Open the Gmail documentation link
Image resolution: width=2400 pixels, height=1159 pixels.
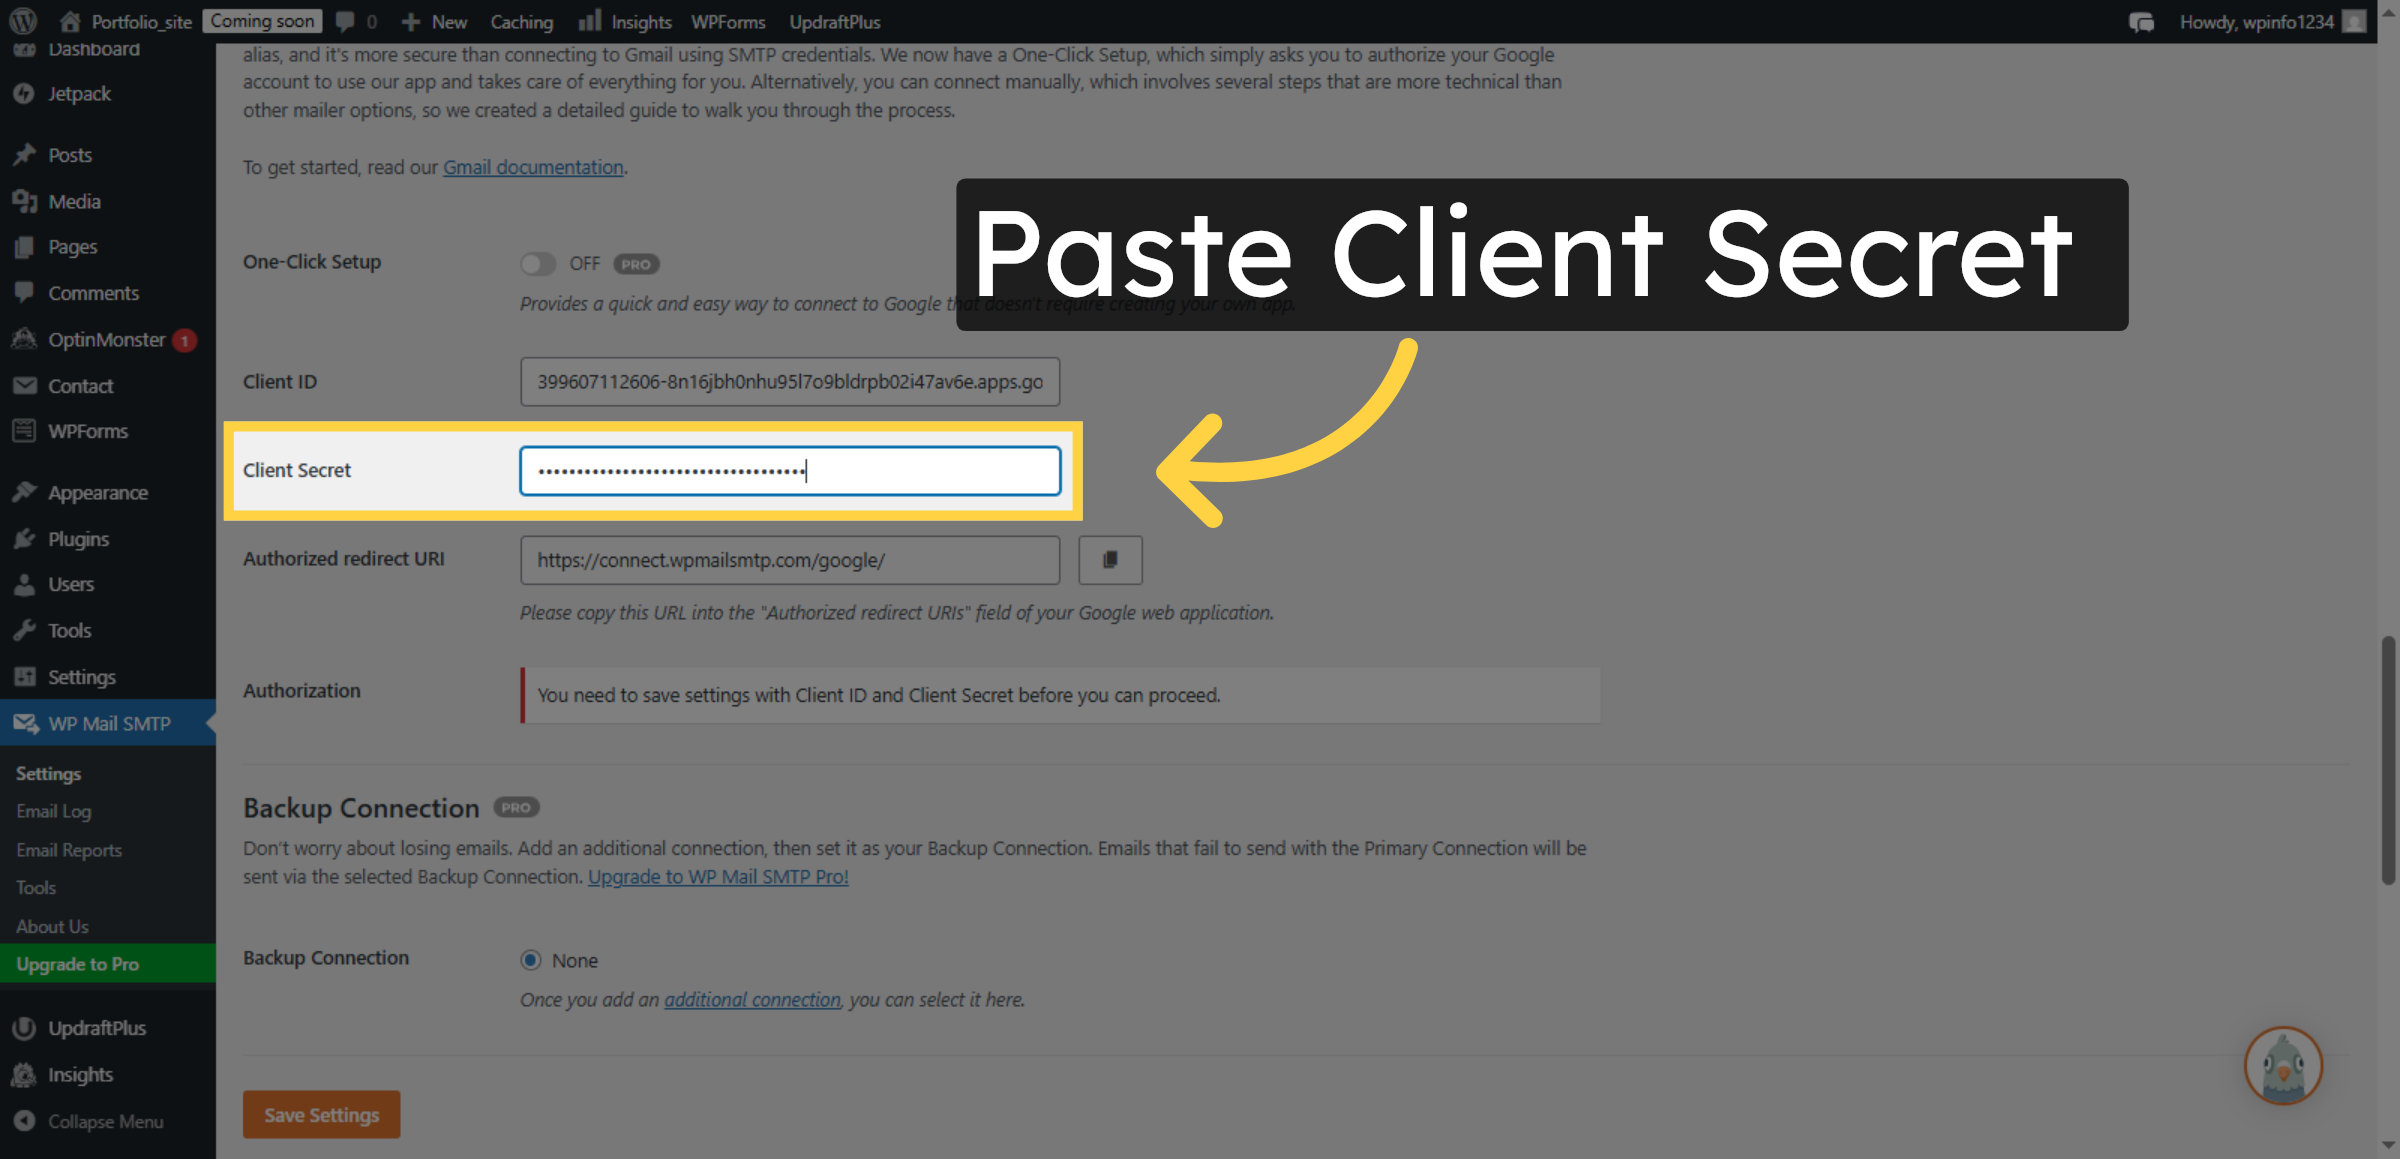coord(533,167)
